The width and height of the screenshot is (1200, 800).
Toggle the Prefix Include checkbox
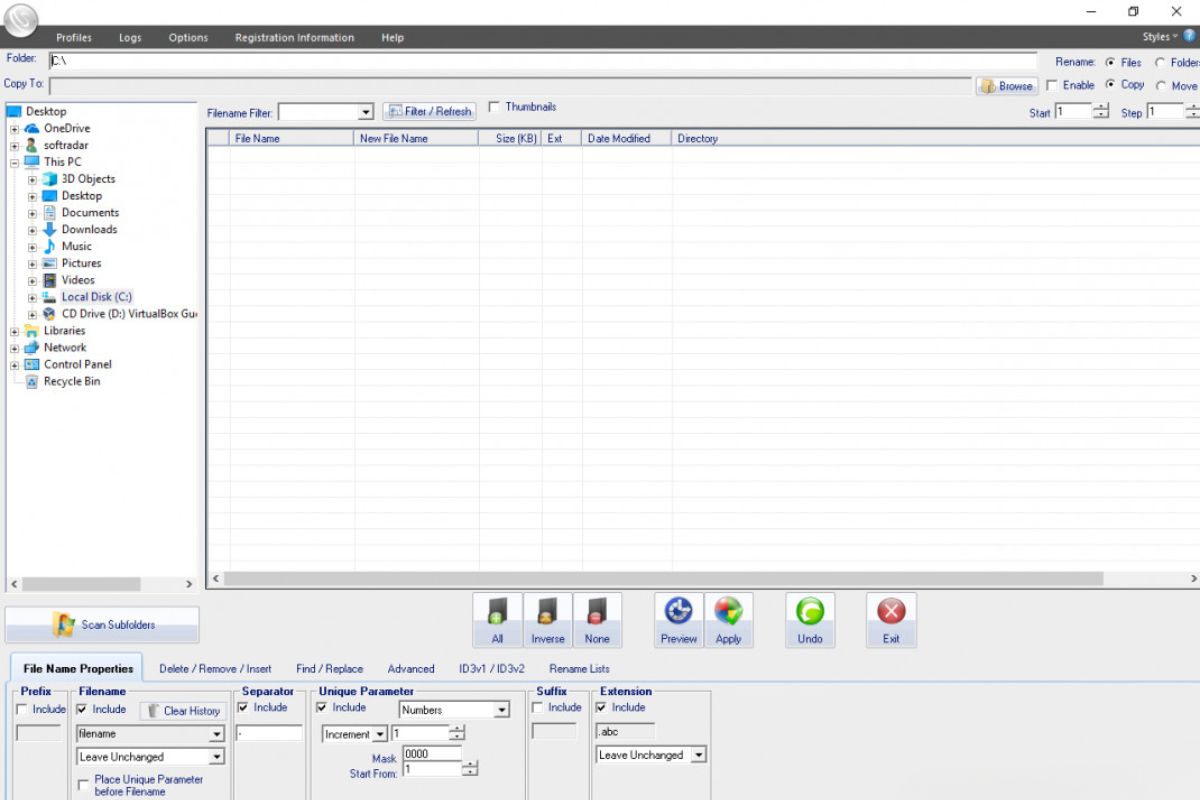23,709
